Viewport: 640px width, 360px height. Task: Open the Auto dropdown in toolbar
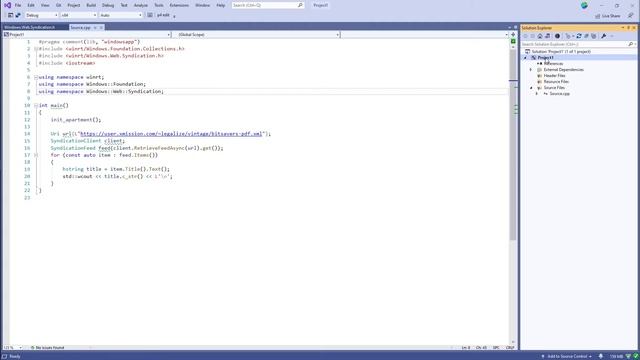tap(120, 15)
